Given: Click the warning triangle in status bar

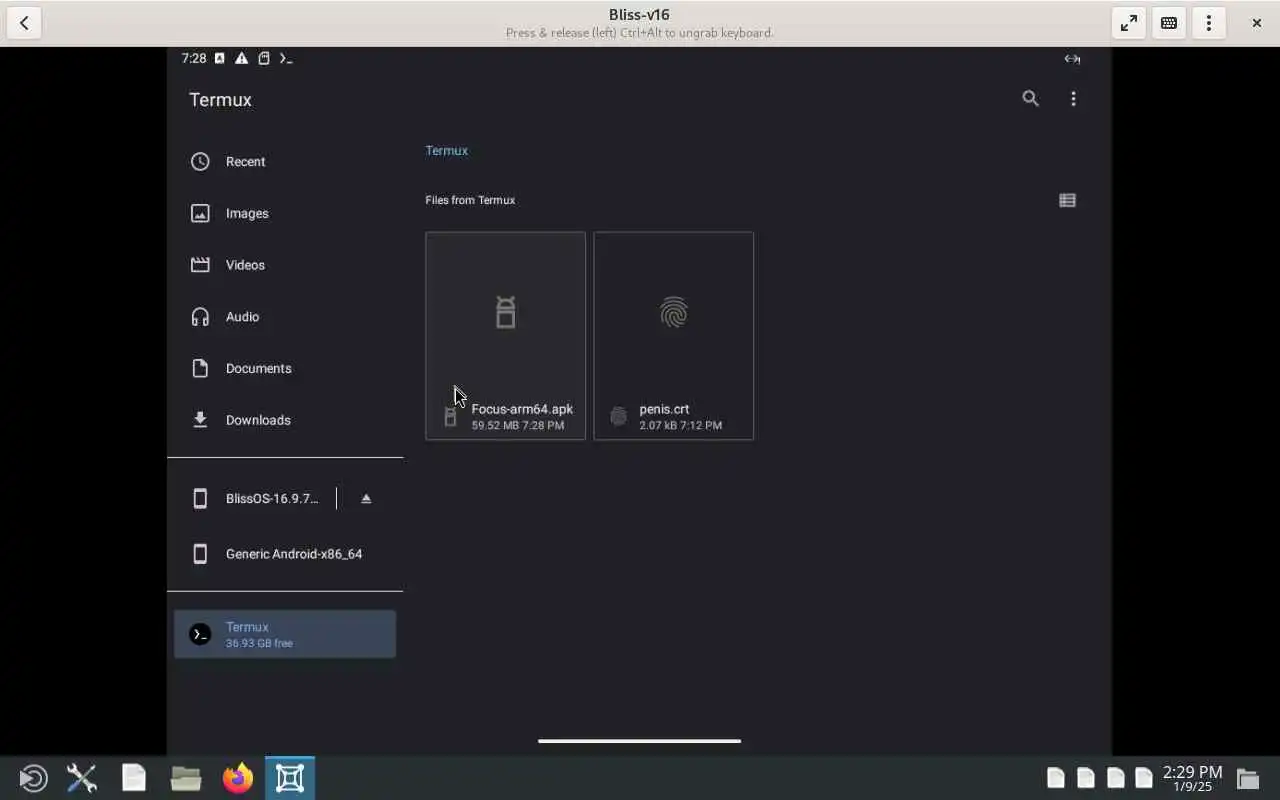Looking at the screenshot, I should pos(241,59).
